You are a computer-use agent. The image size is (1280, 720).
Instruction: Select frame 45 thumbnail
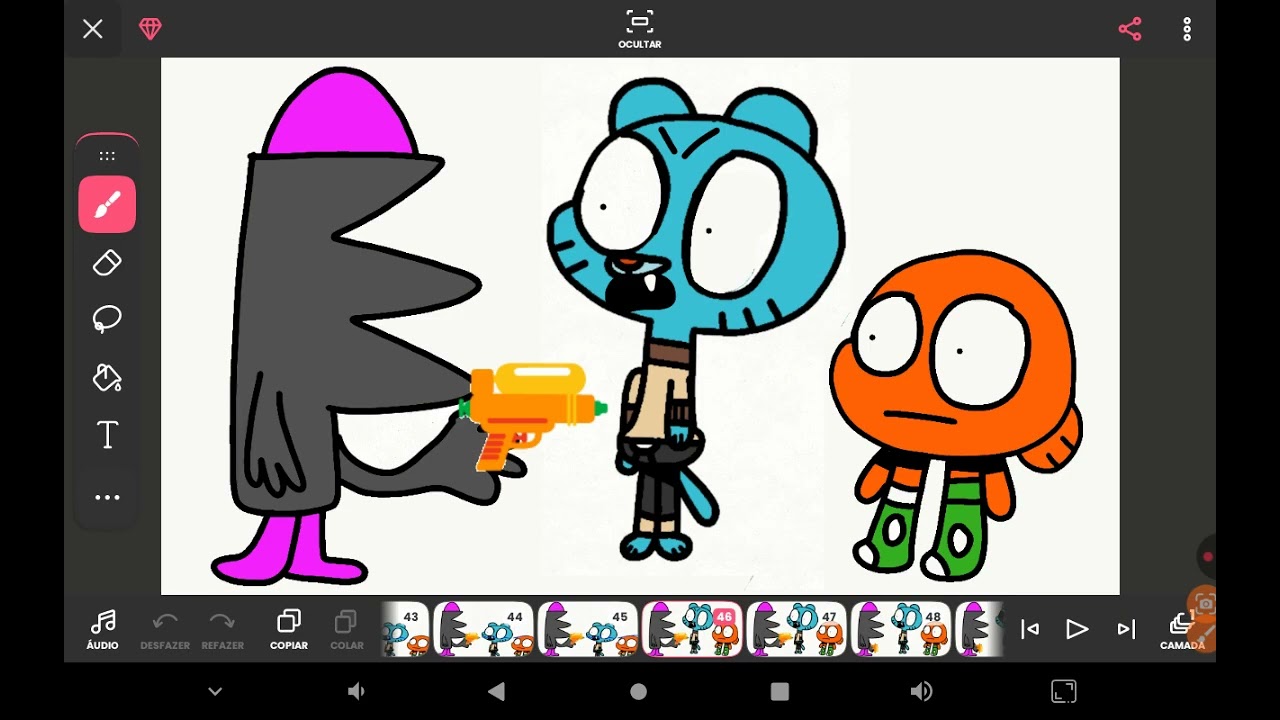pos(587,629)
